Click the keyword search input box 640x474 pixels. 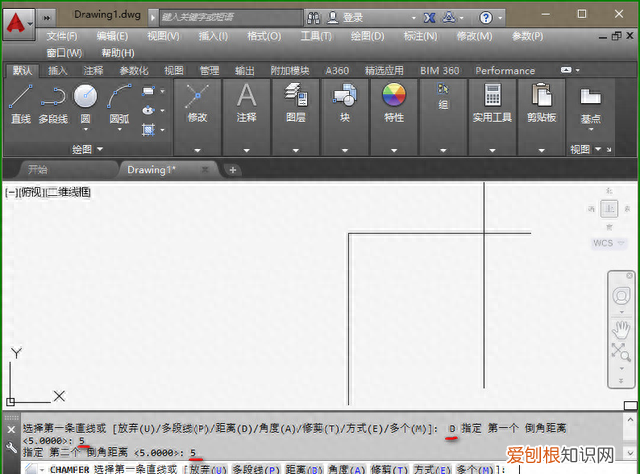[x=230, y=18]
